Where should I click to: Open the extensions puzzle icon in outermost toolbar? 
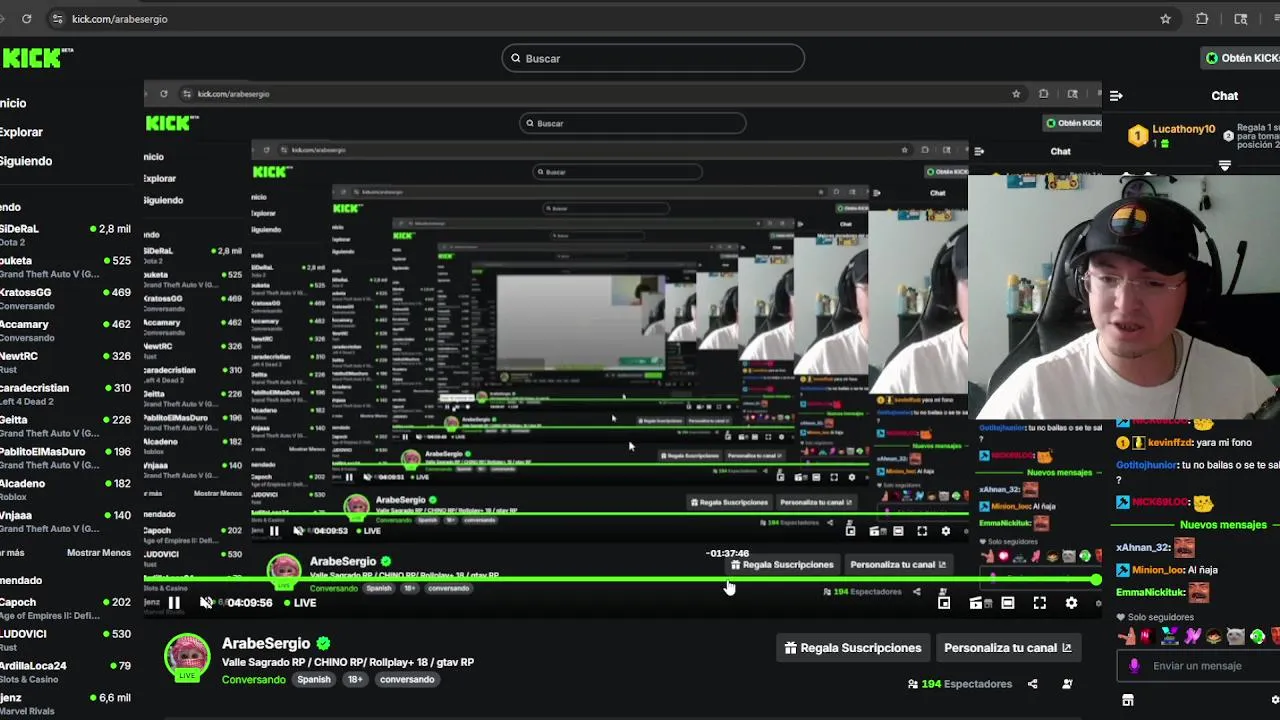1202,18
